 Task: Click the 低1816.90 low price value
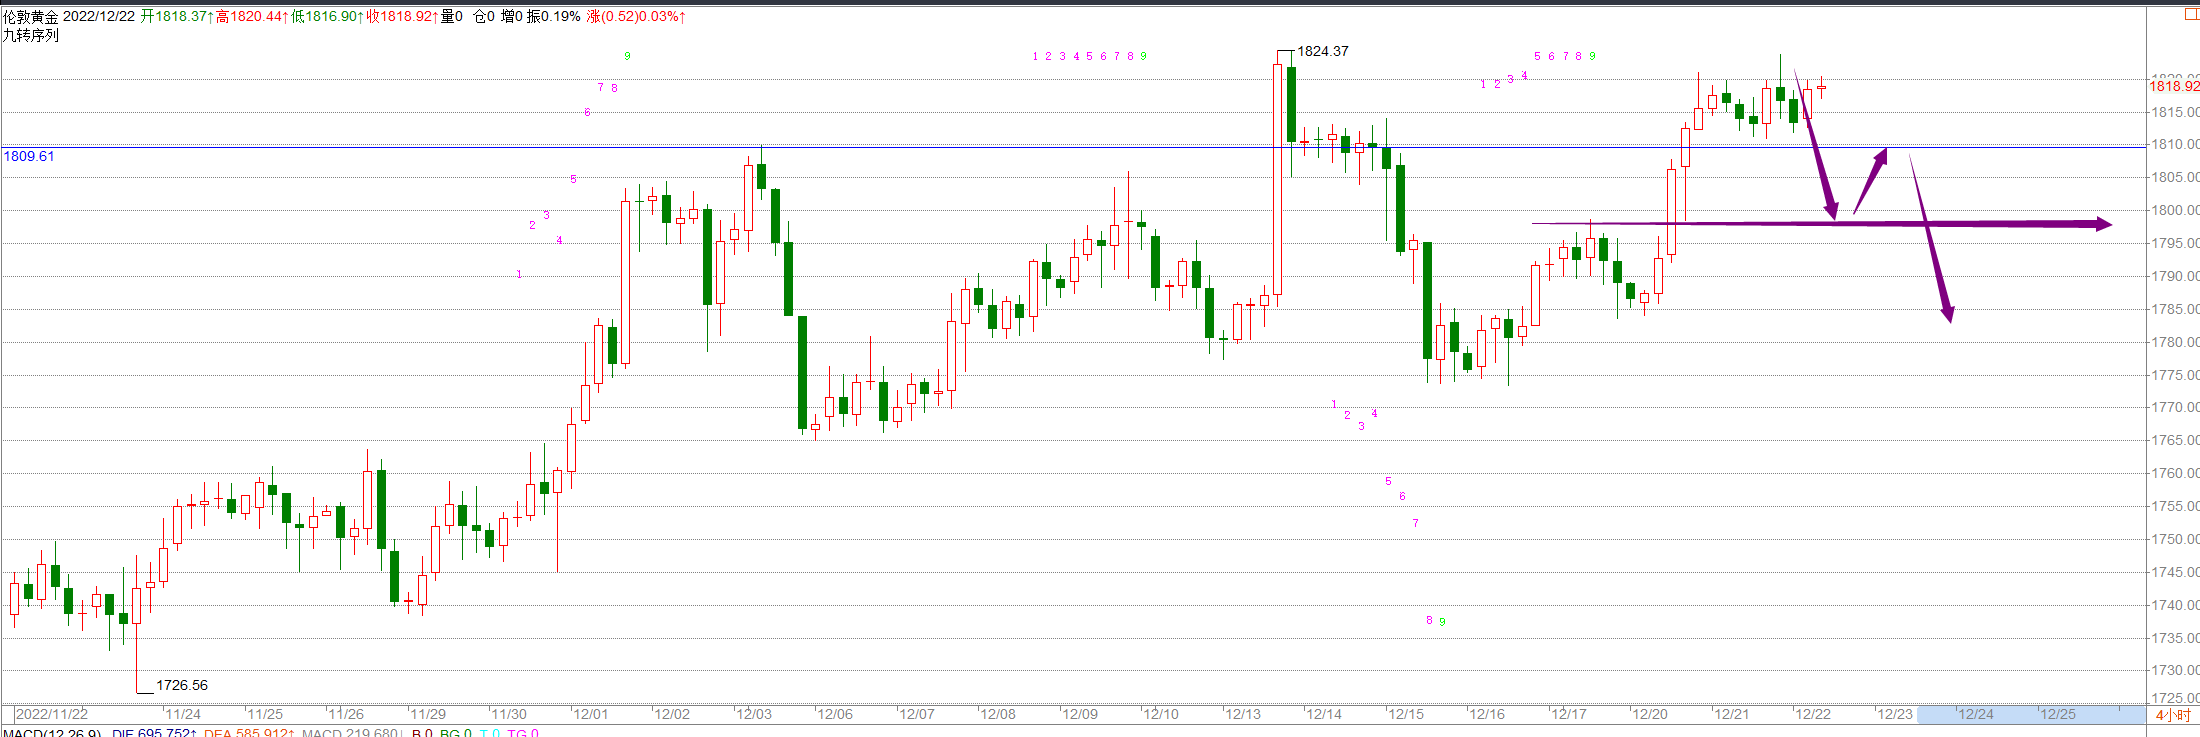click(x=327, y=17)
